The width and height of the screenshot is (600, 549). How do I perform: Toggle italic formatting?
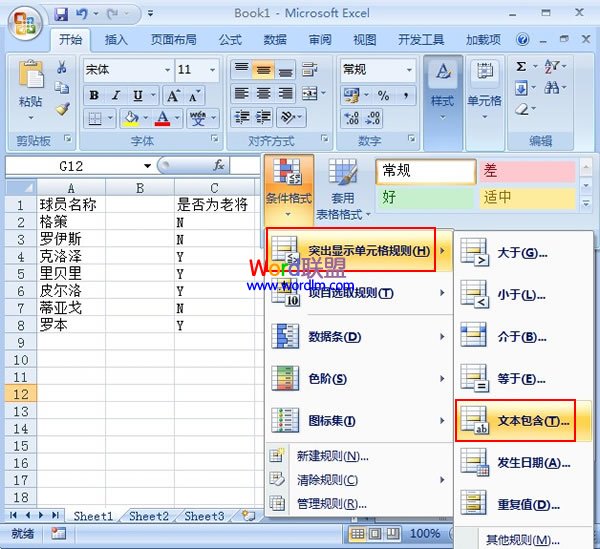tap(116, 95)
